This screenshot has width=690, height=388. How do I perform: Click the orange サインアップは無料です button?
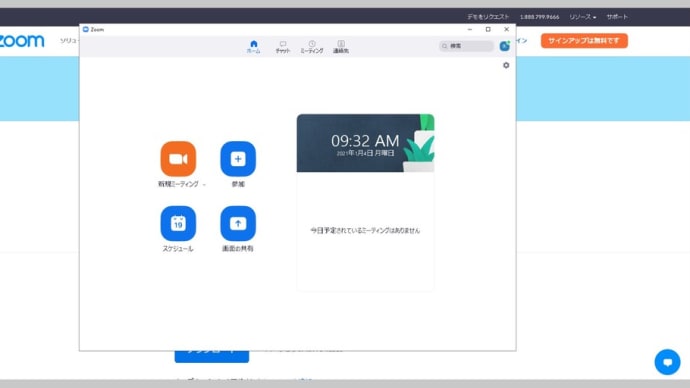pos(584,41)
